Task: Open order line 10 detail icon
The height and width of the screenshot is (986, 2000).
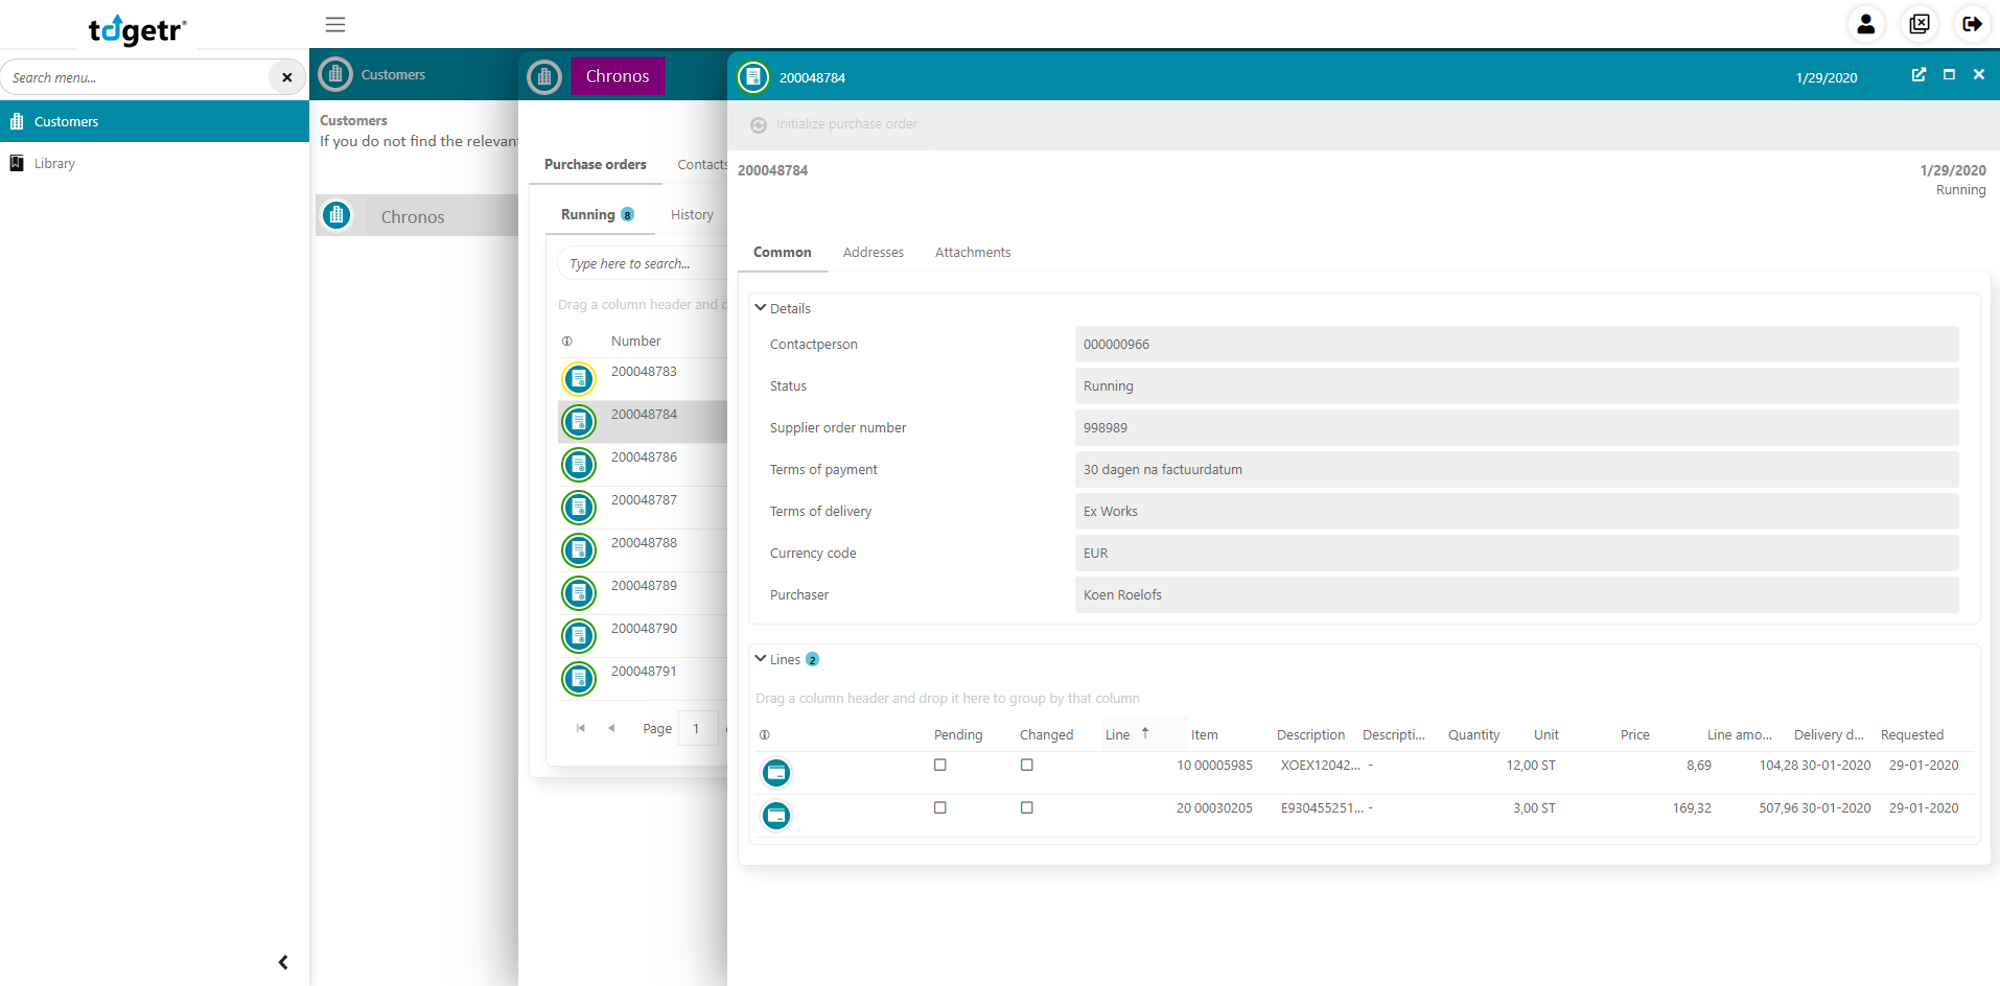Action: (776, 773)
